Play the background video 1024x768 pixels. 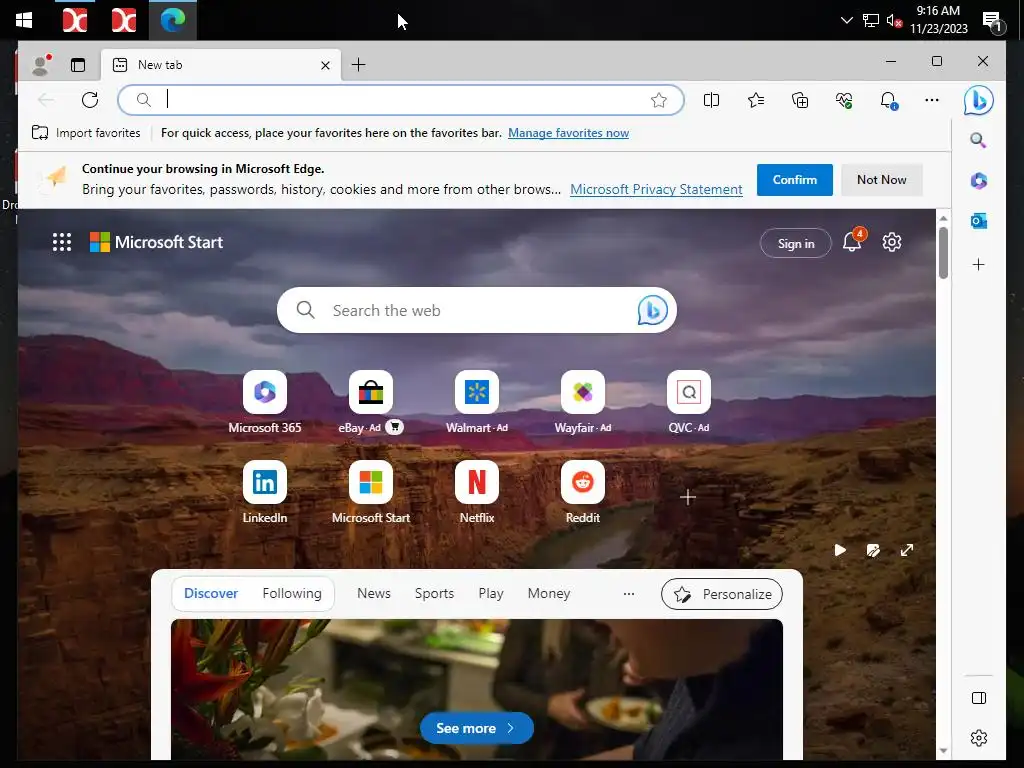tap(840, 551)
